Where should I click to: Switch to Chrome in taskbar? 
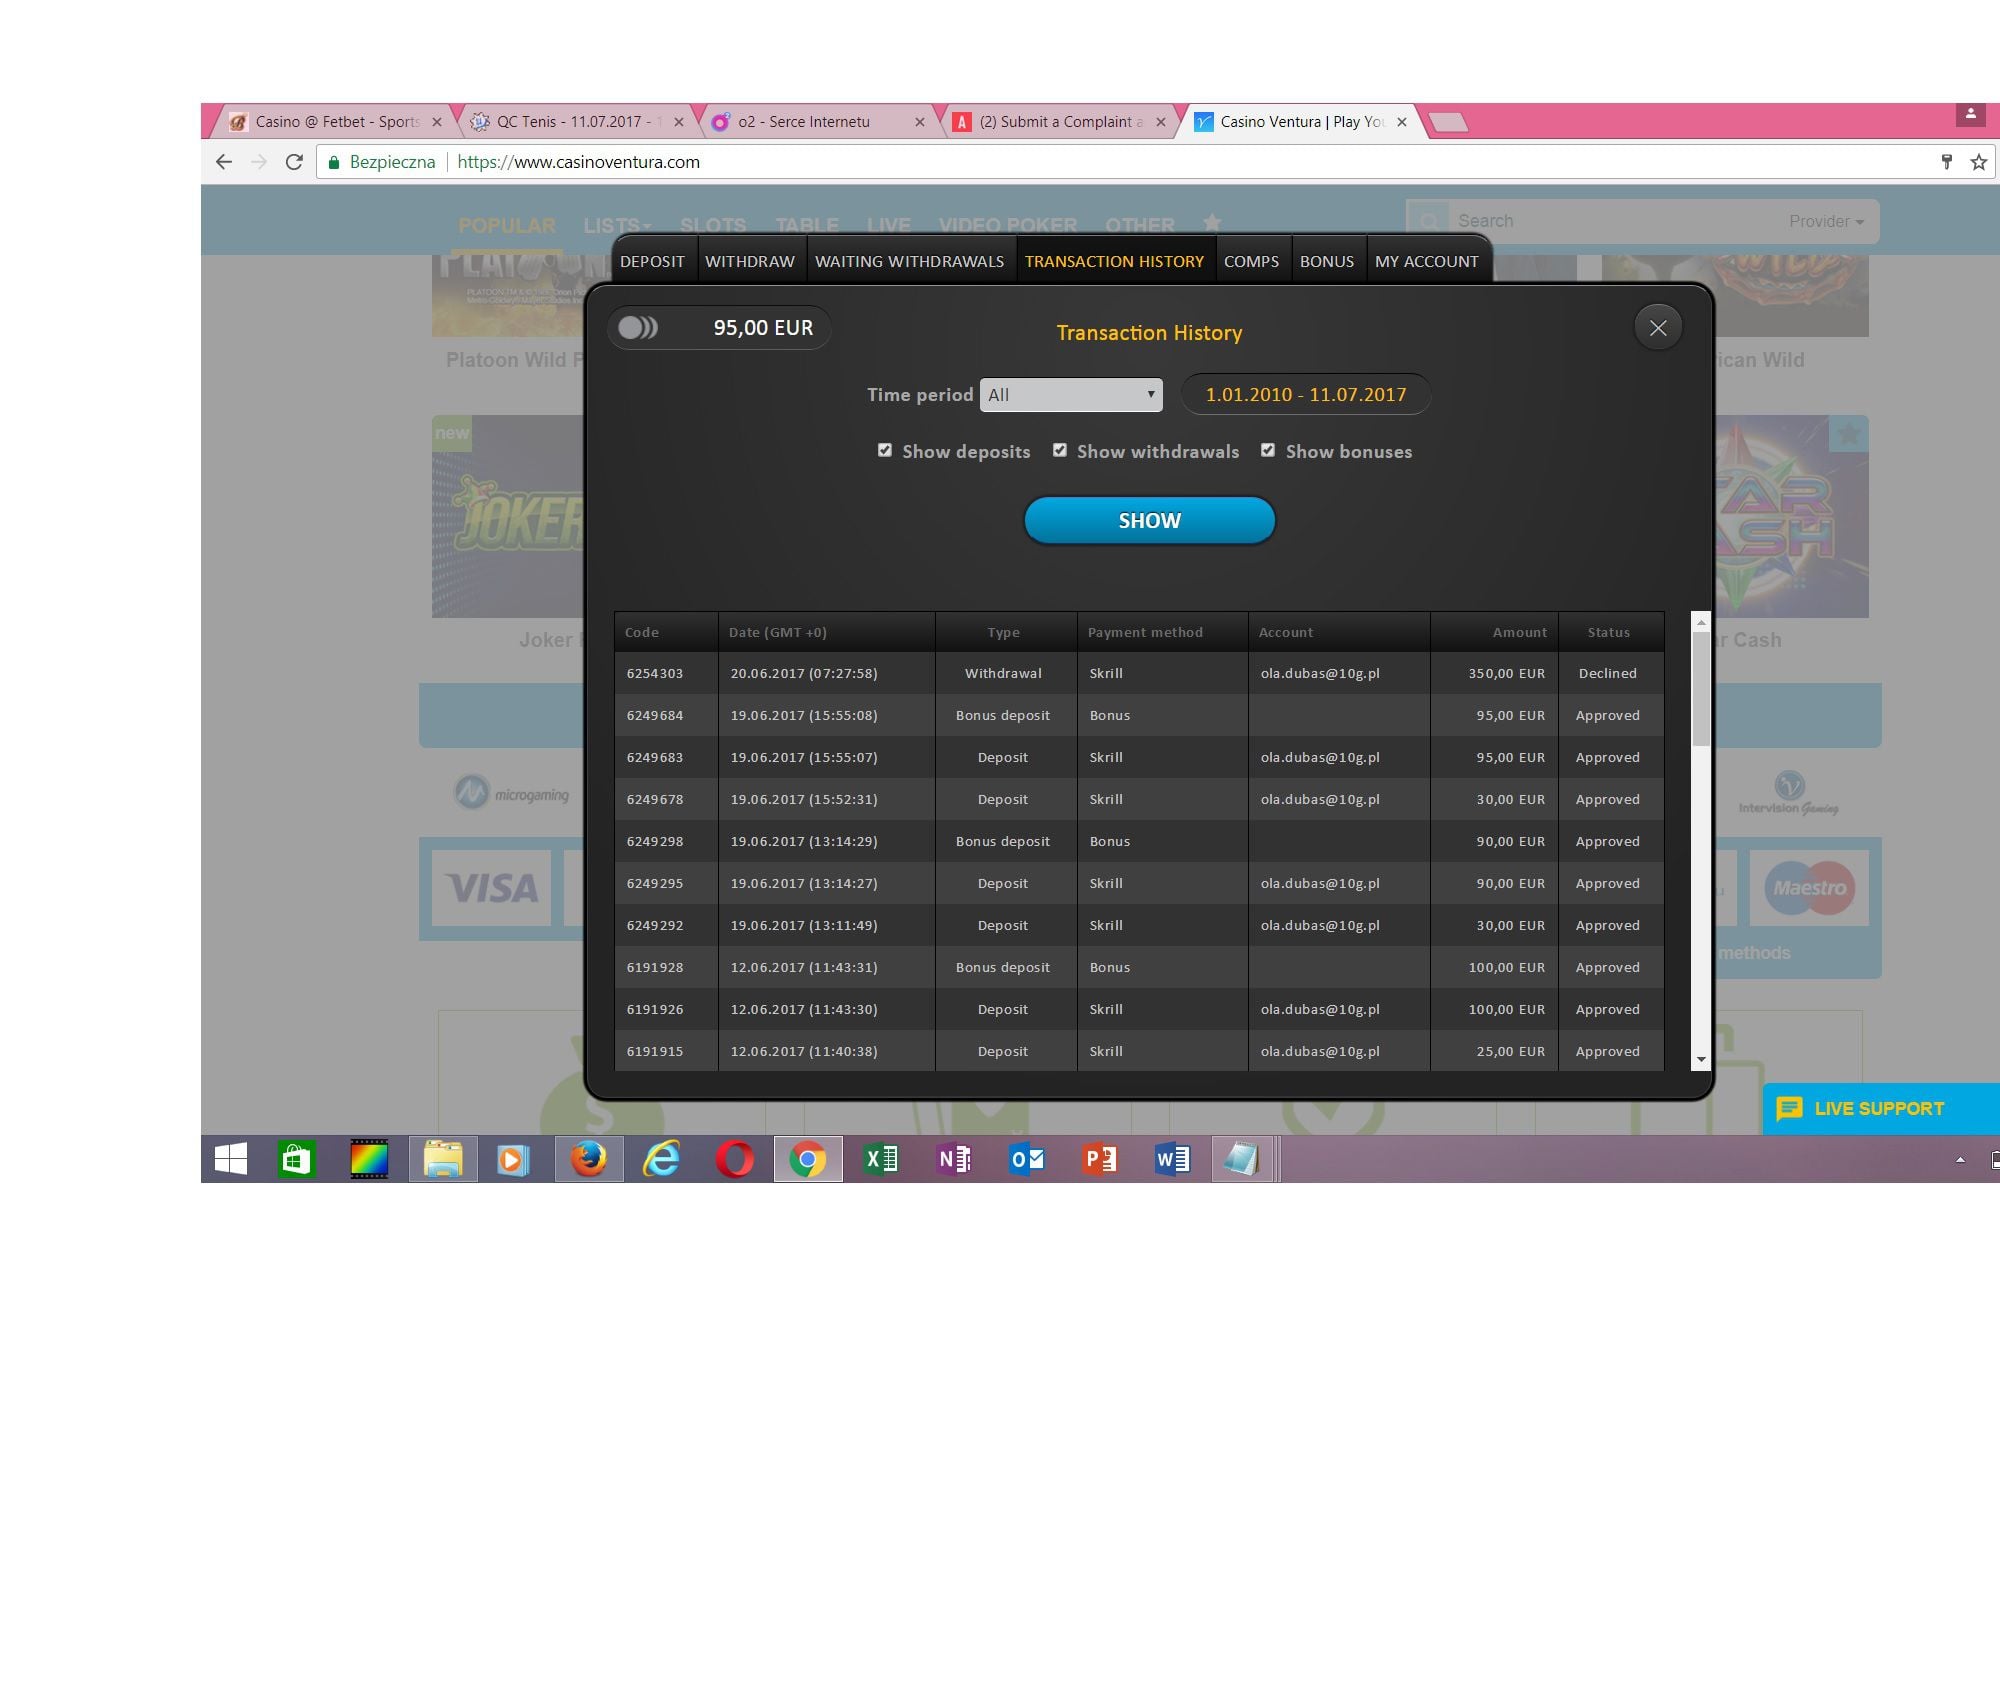coord(808,1159)
